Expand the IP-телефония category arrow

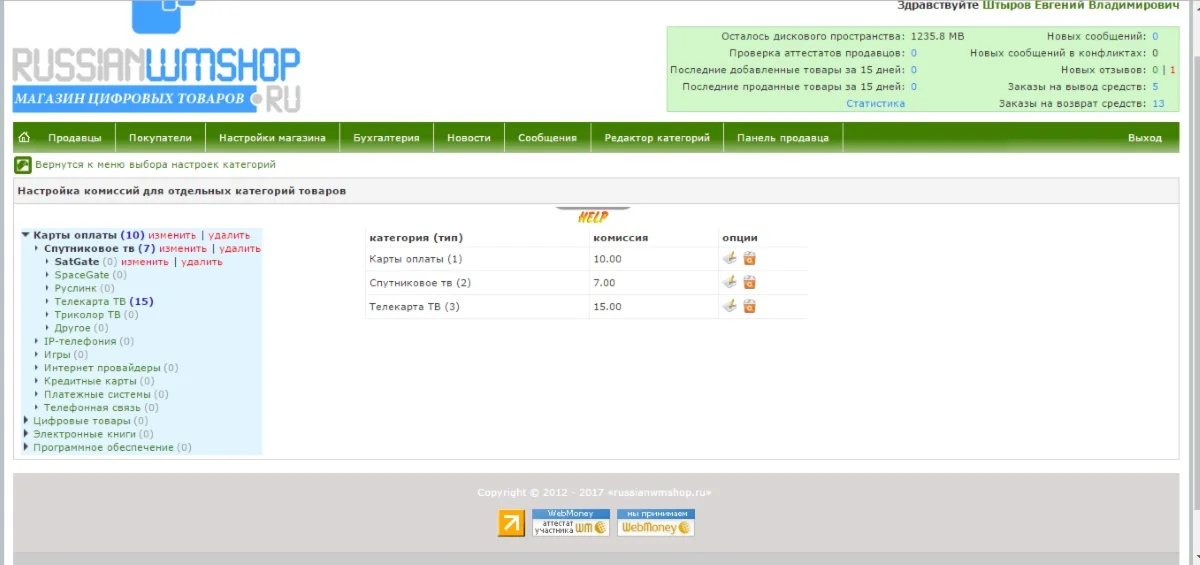click(37, 341)
